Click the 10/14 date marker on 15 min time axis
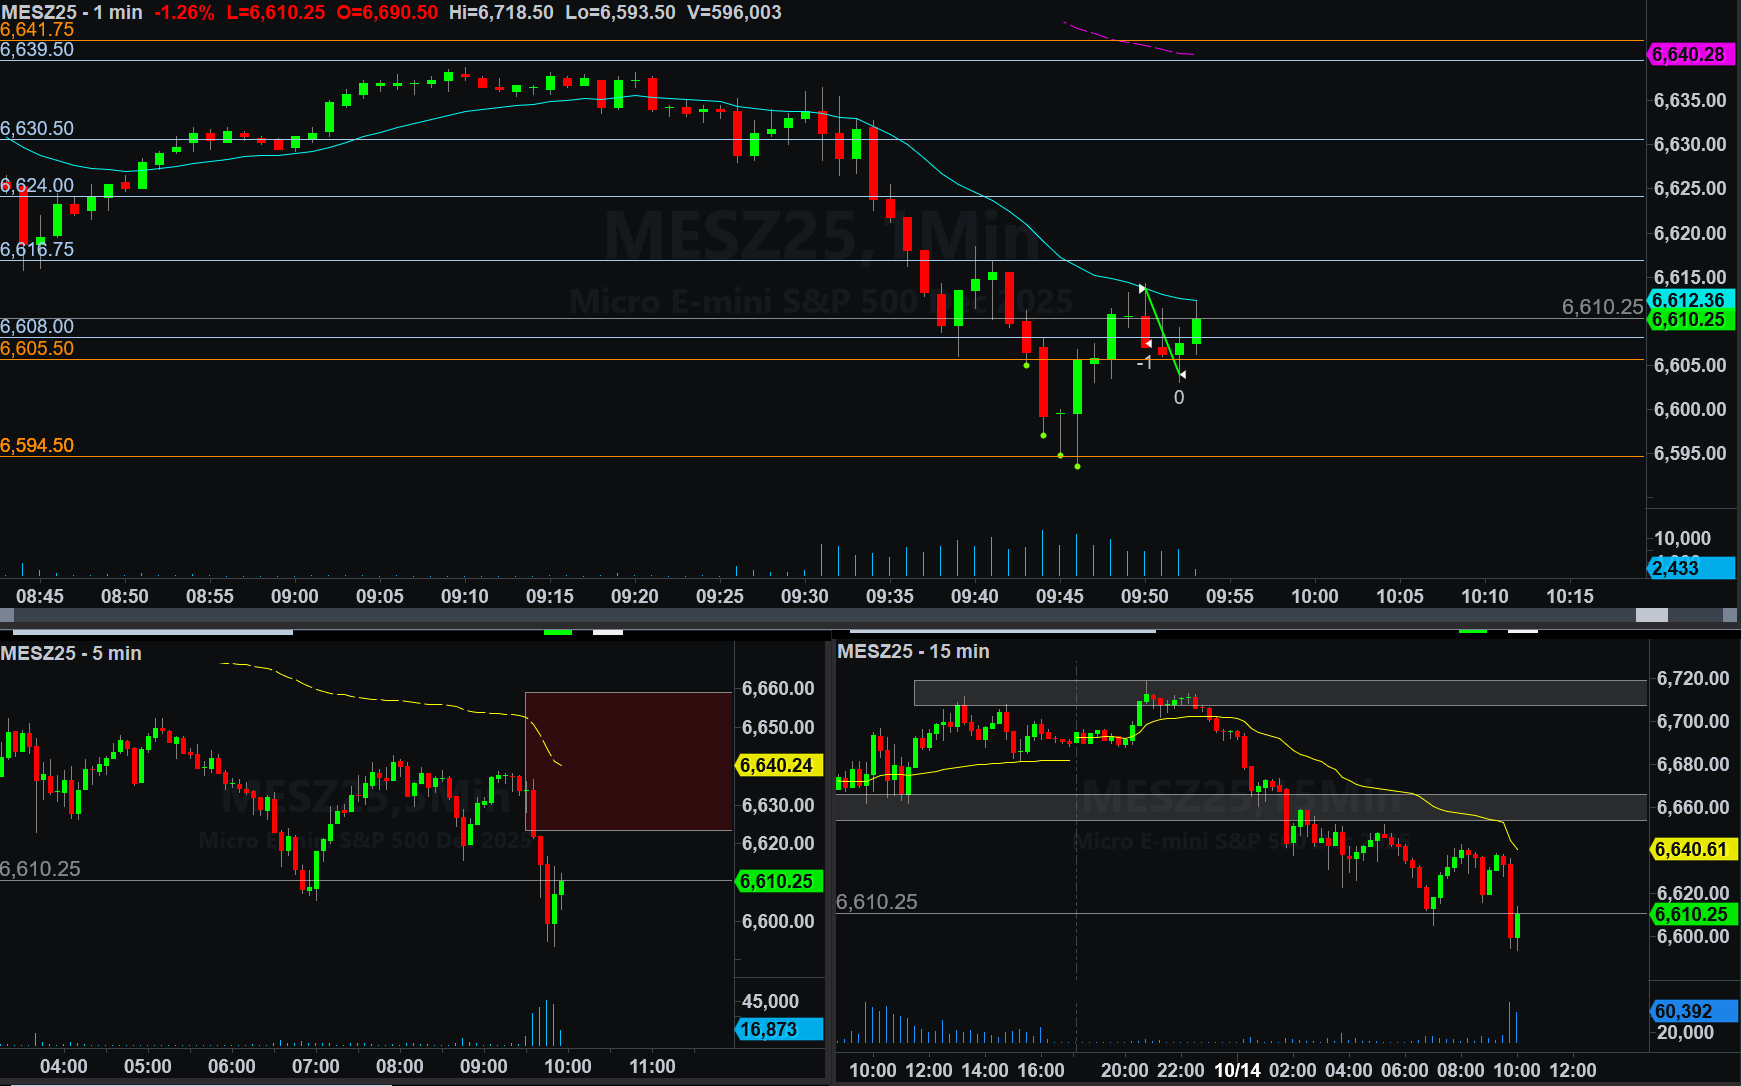 point(1237,1070)
